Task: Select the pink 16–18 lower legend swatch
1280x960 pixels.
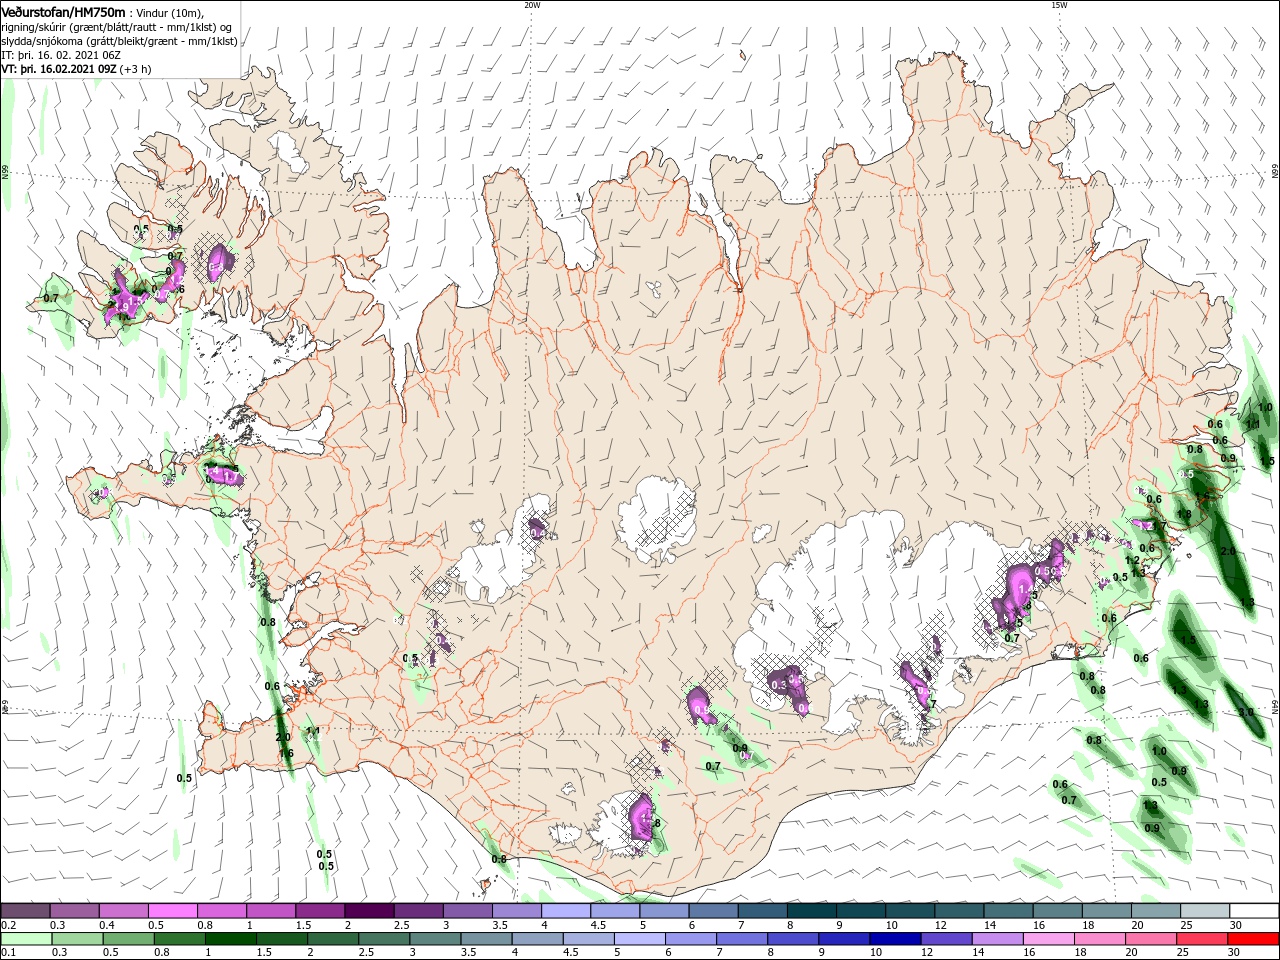Action: click(x=1048, y=939)
